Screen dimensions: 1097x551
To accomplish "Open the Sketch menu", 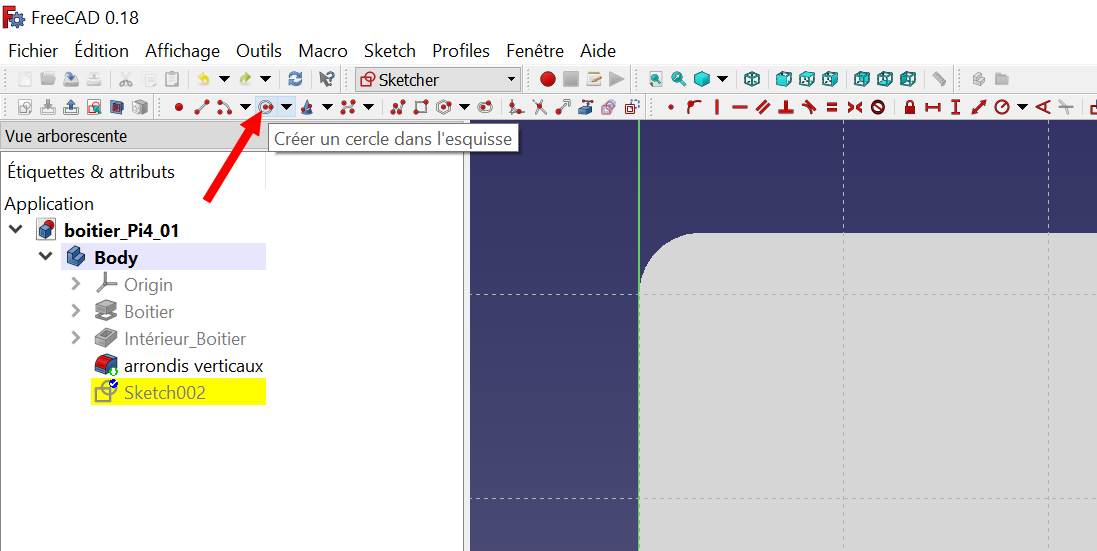I will click(390, 51).
